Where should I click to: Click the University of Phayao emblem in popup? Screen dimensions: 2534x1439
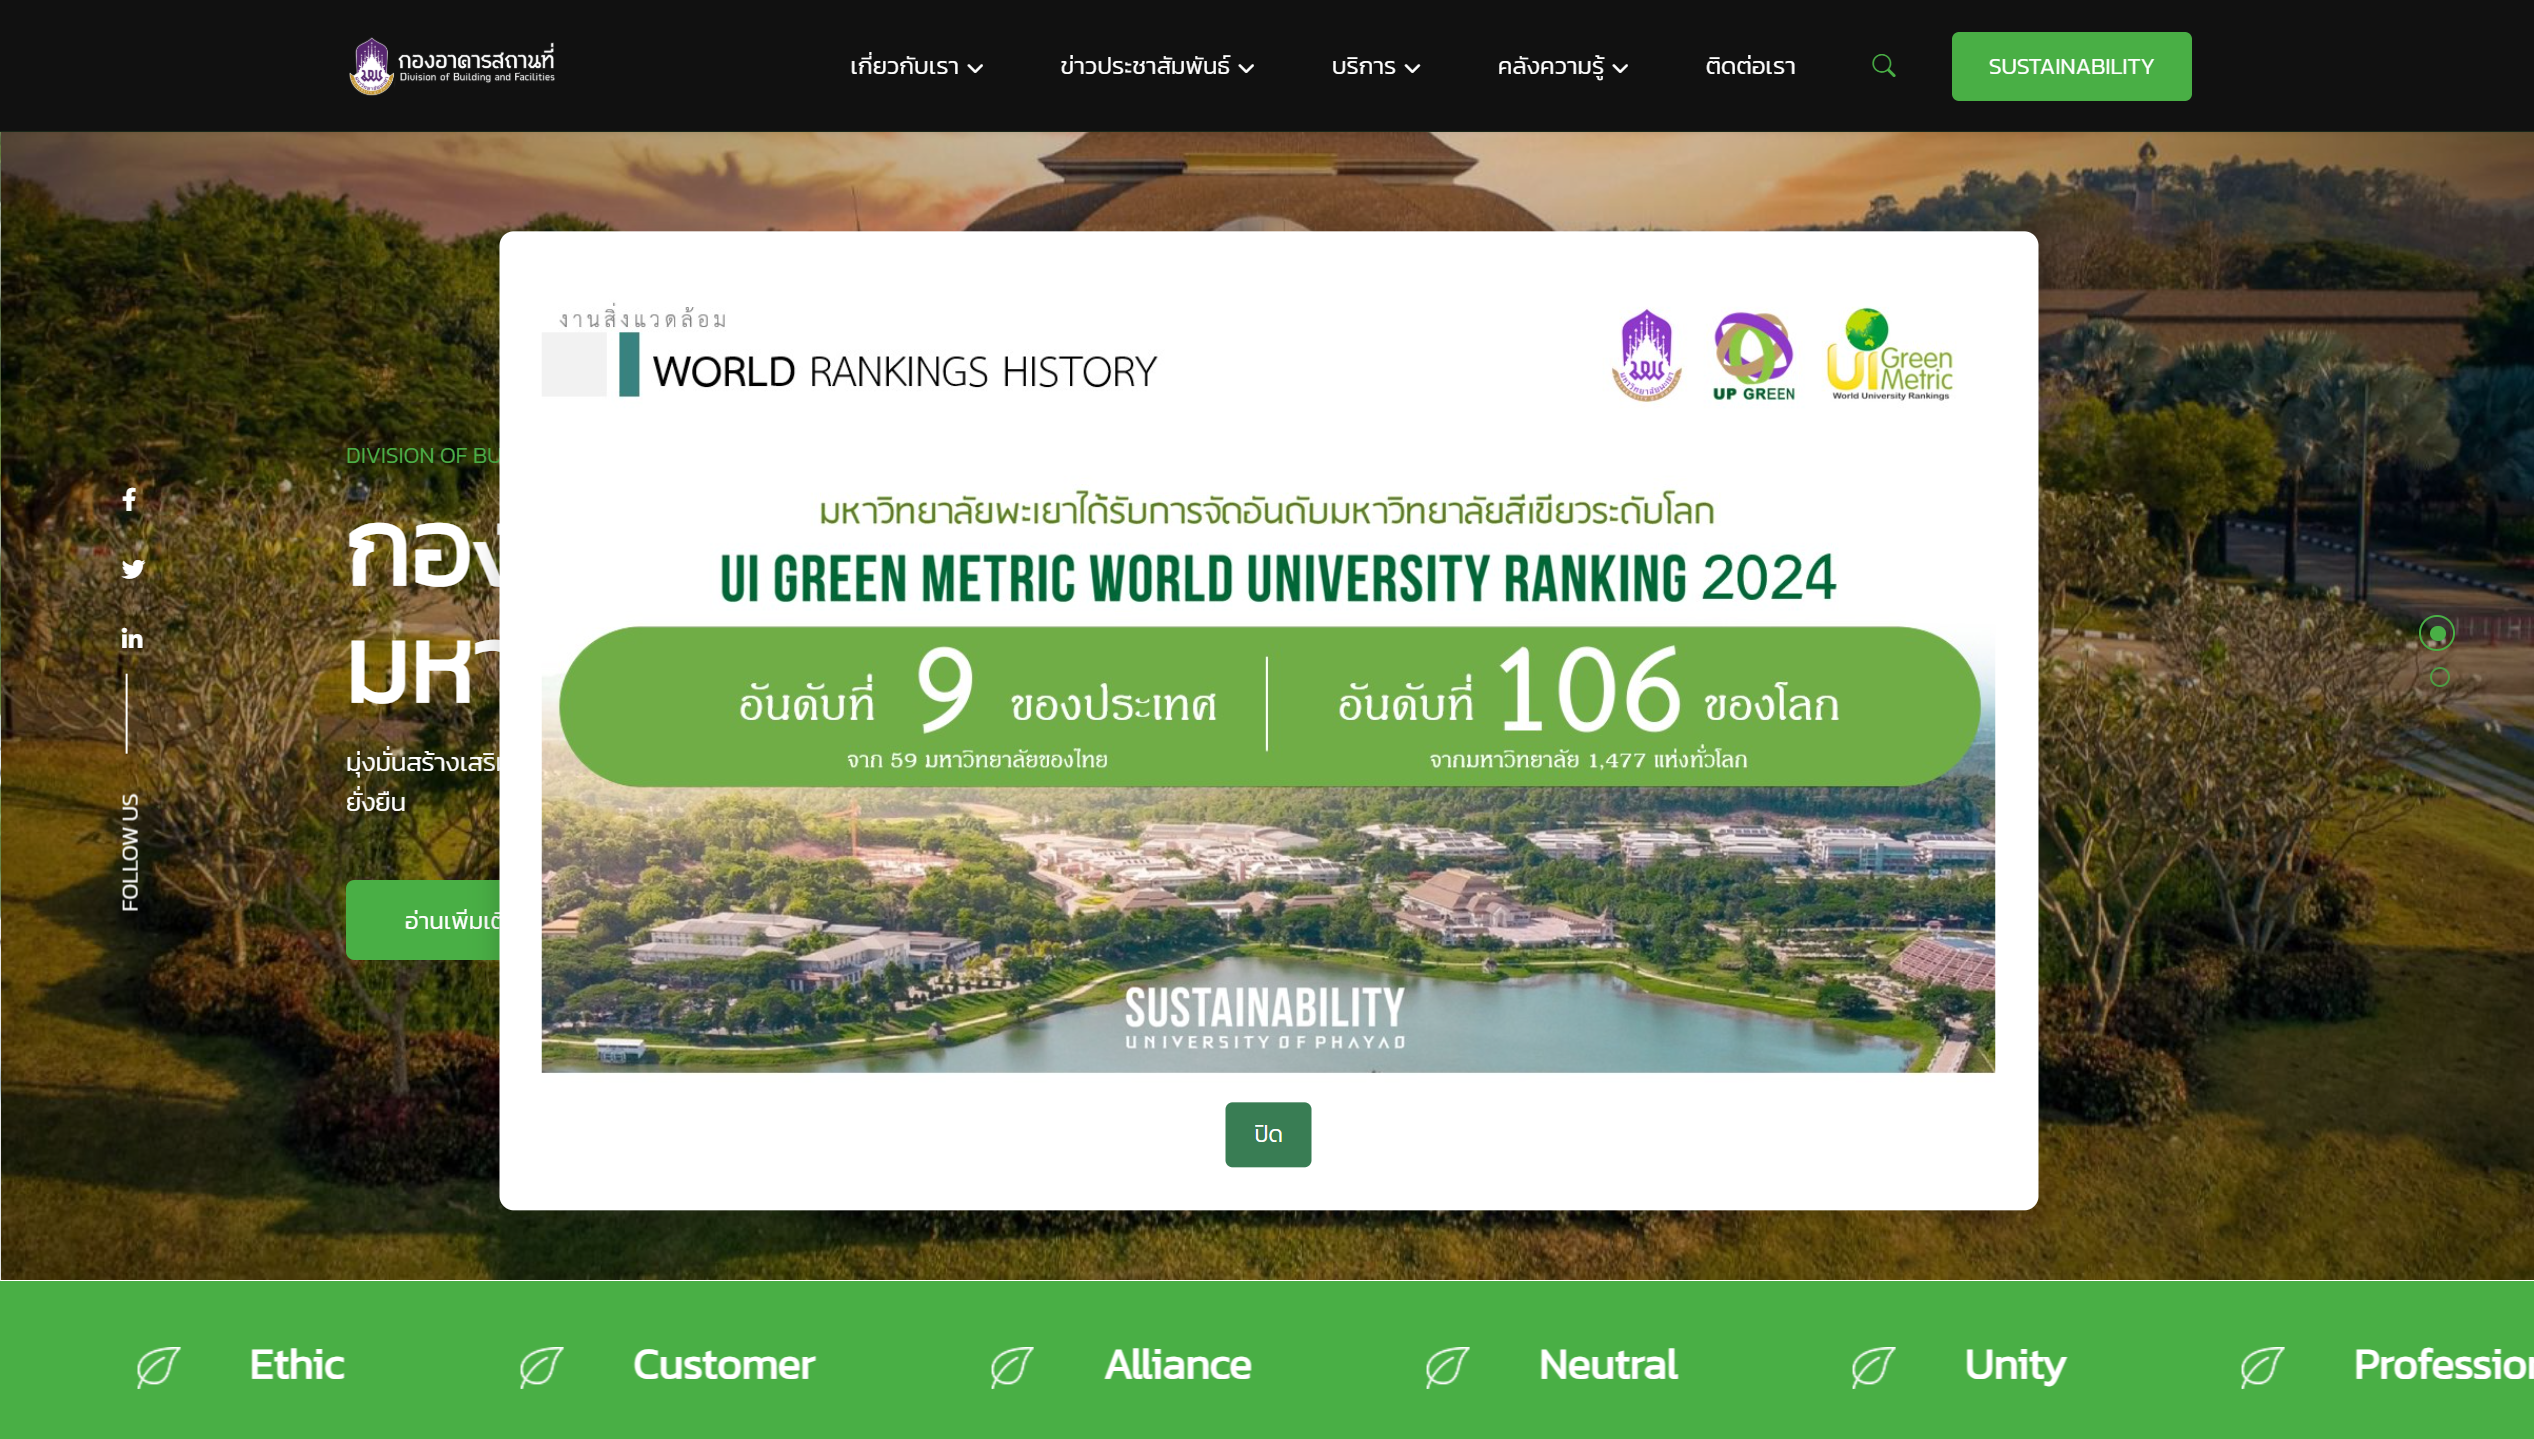tap(1646, 355)
